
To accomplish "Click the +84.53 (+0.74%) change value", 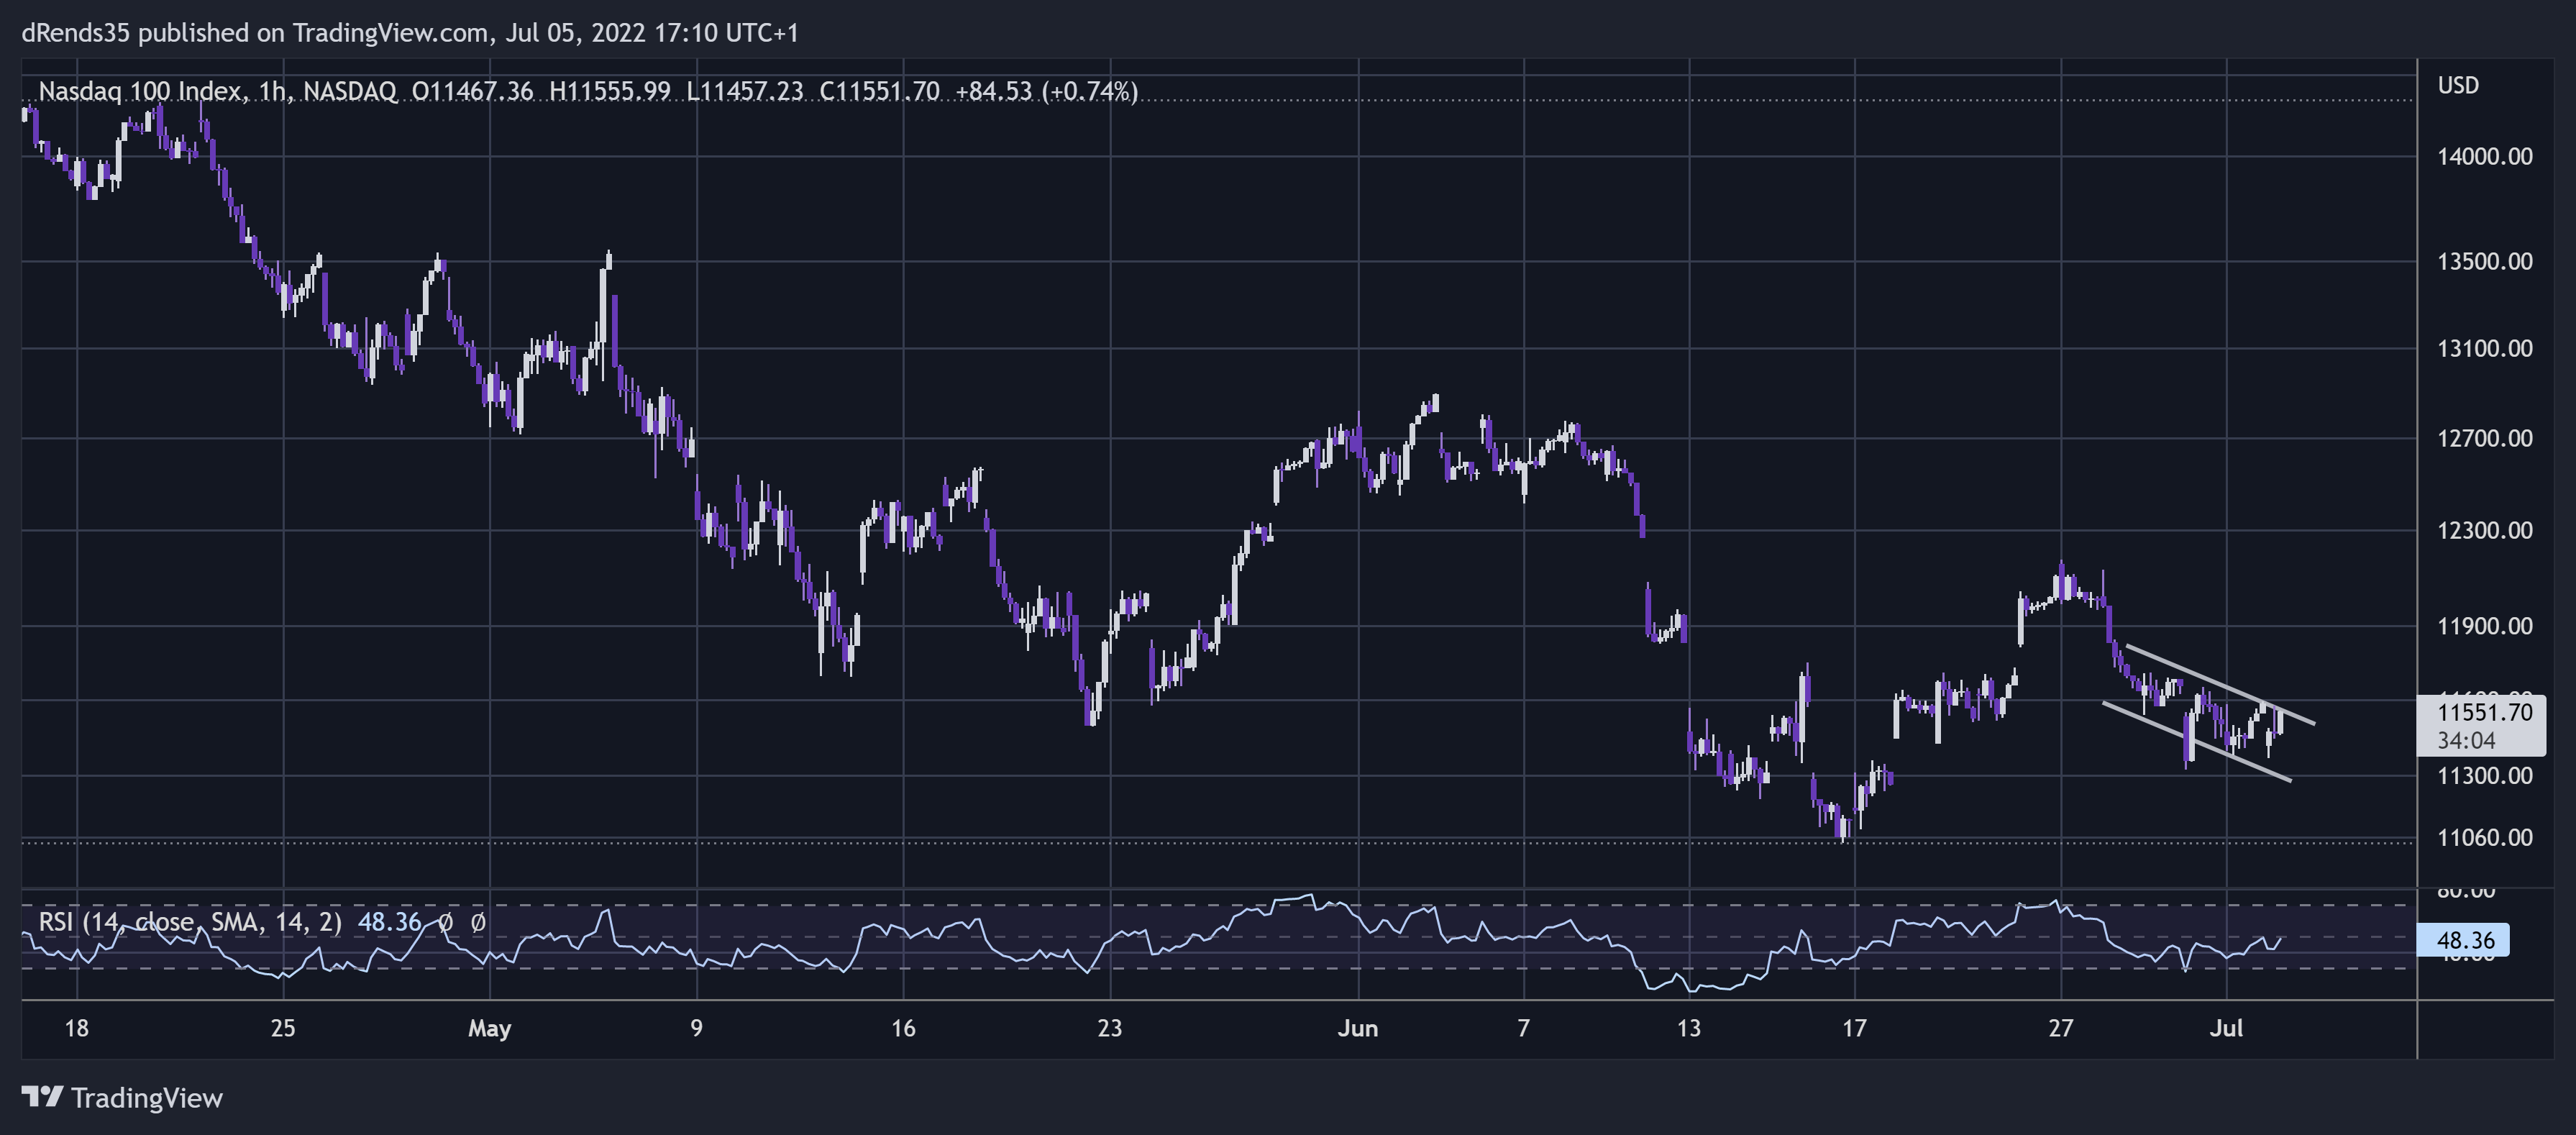I will coord(1047,92).
